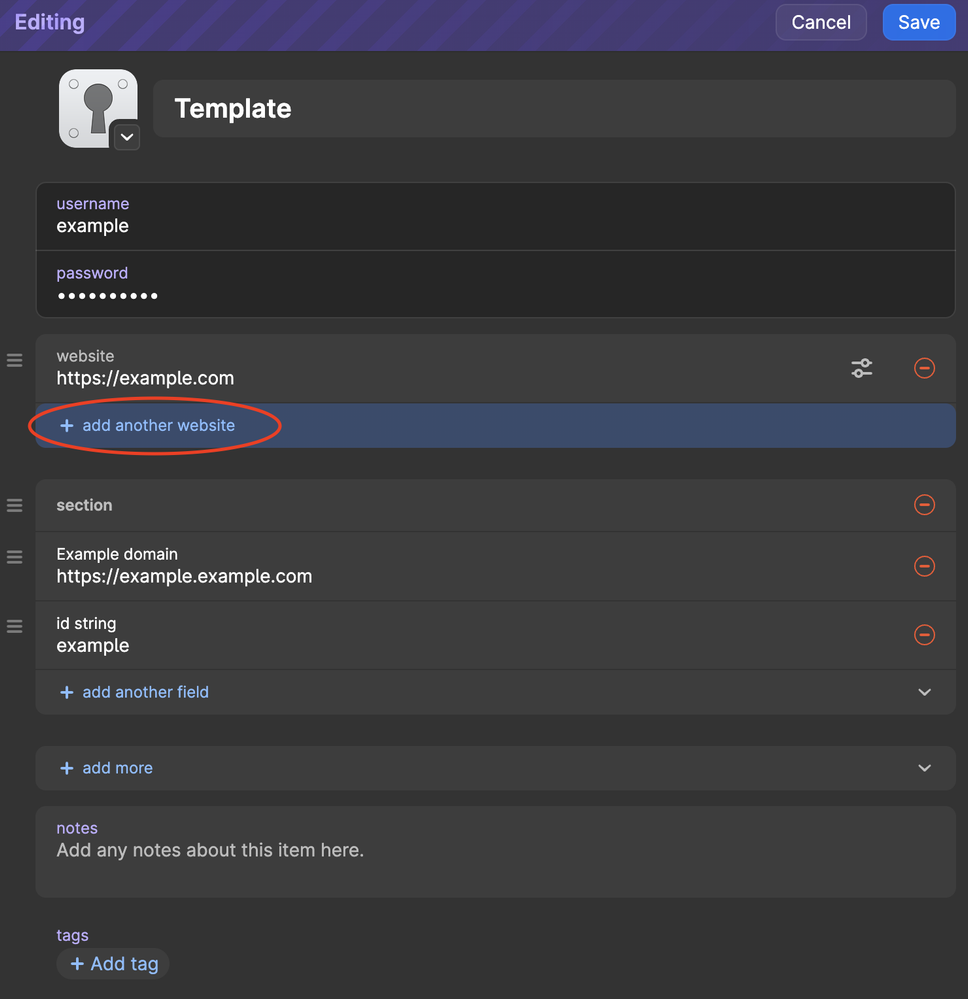Delete the section using its minus icon
The width and height of the screenshot is (968, 999).
point(924,505)
